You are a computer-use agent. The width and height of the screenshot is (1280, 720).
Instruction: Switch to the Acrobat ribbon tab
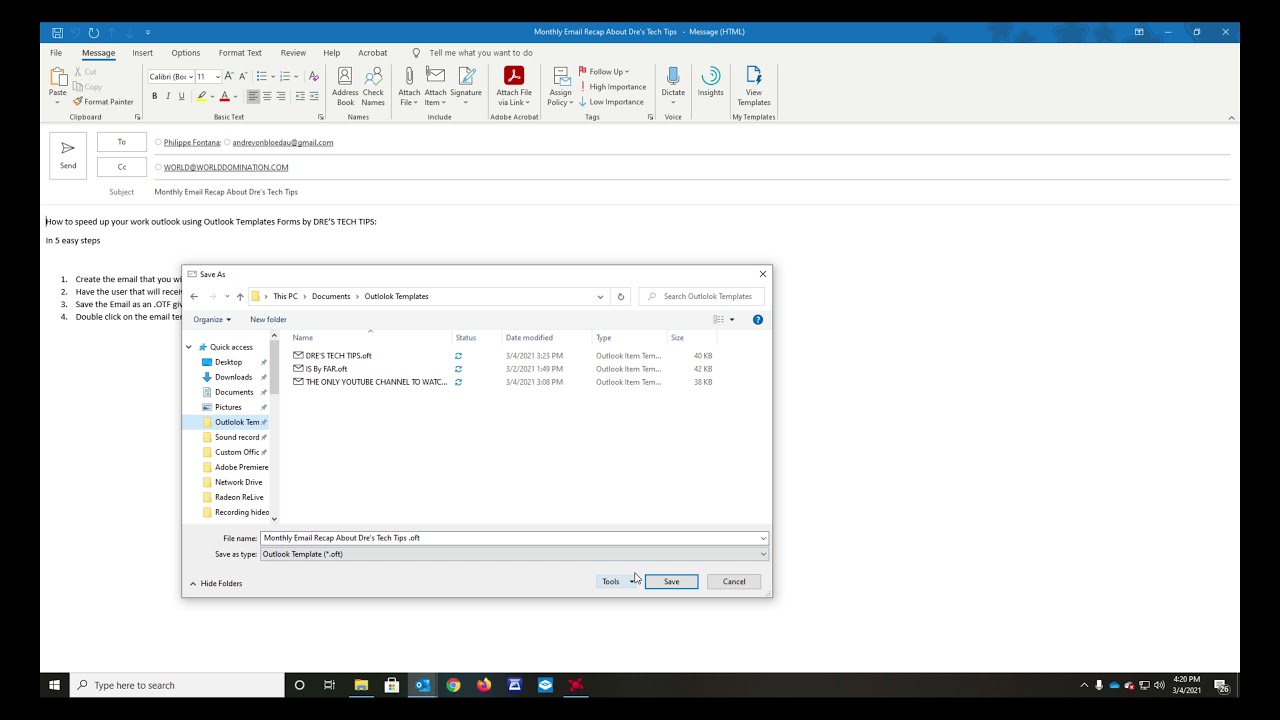point(373,53)
